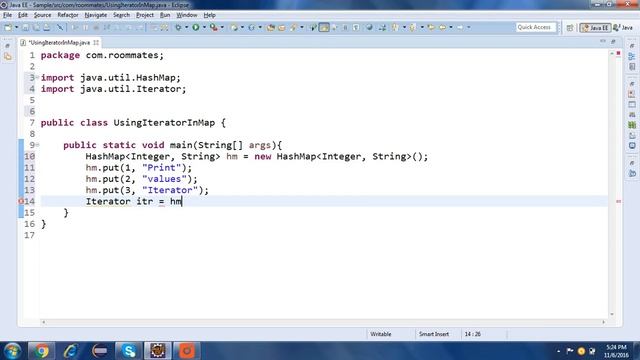Open the File menu
Image resolution: width=640 pixels, height=360 pixels.
coord(7,15)
